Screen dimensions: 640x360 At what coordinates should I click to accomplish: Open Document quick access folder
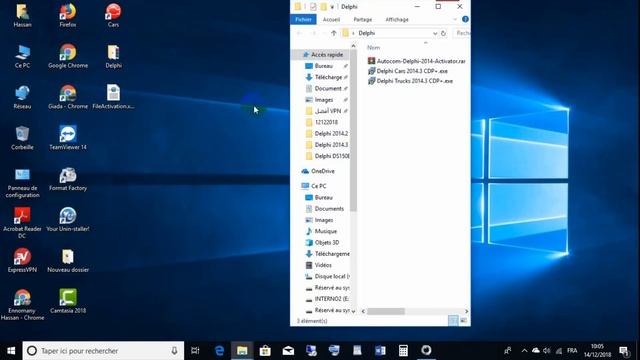coord(328,88)
